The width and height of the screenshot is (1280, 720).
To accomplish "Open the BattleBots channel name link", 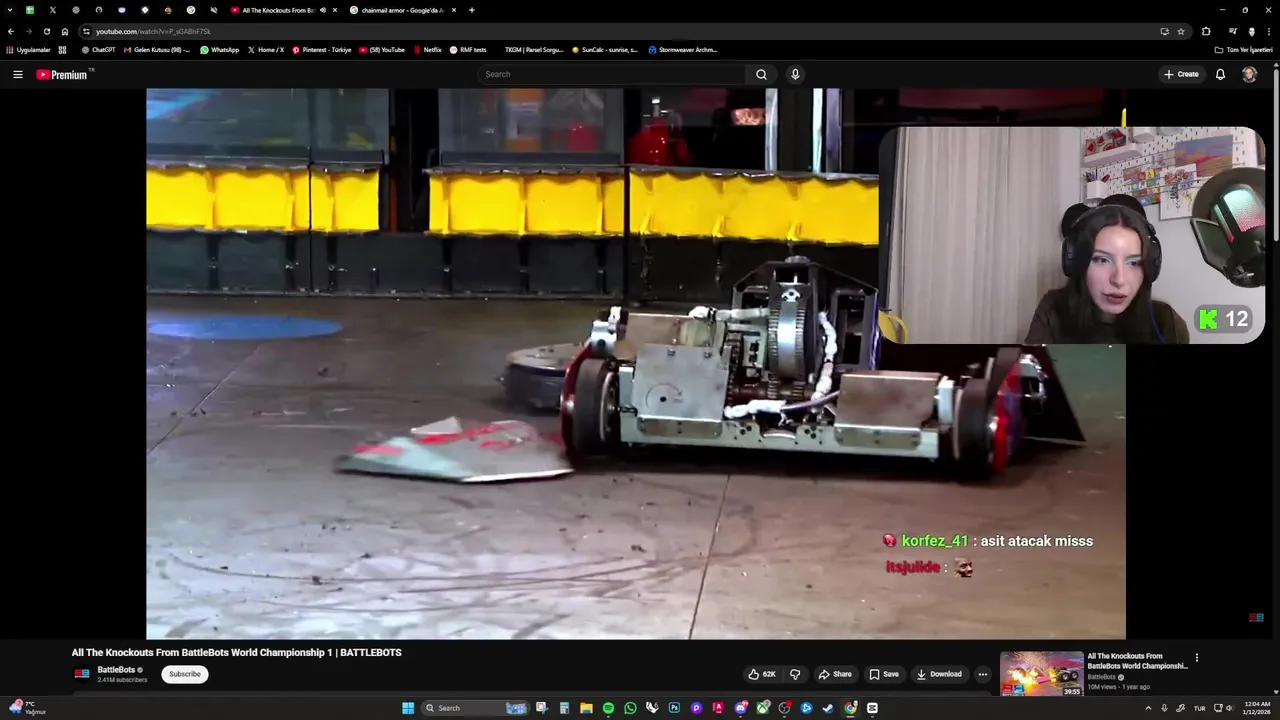I will [x=116, y=670].
